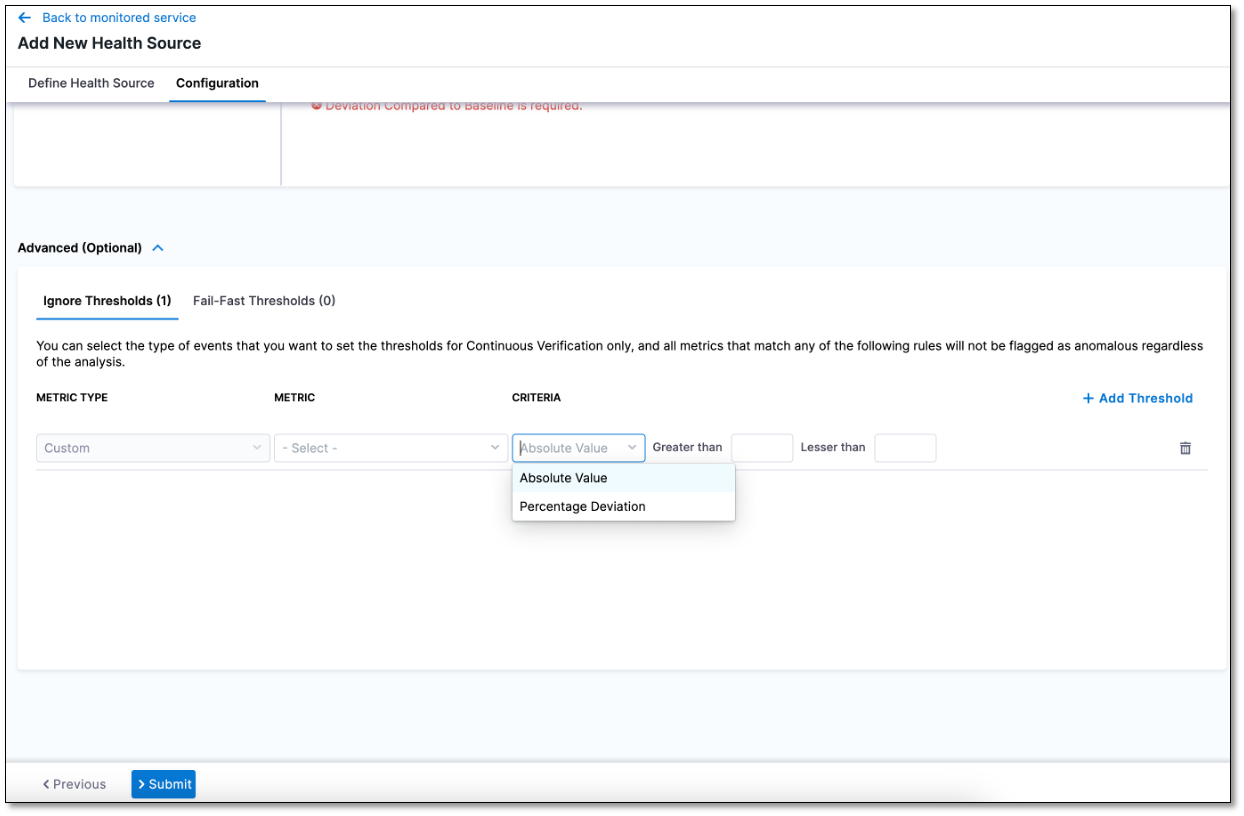This screenshot has width=1244, height=816.
Task: Switch to the Fail-Fast Thresholds (0) tab
Action: tap(264, 301)
